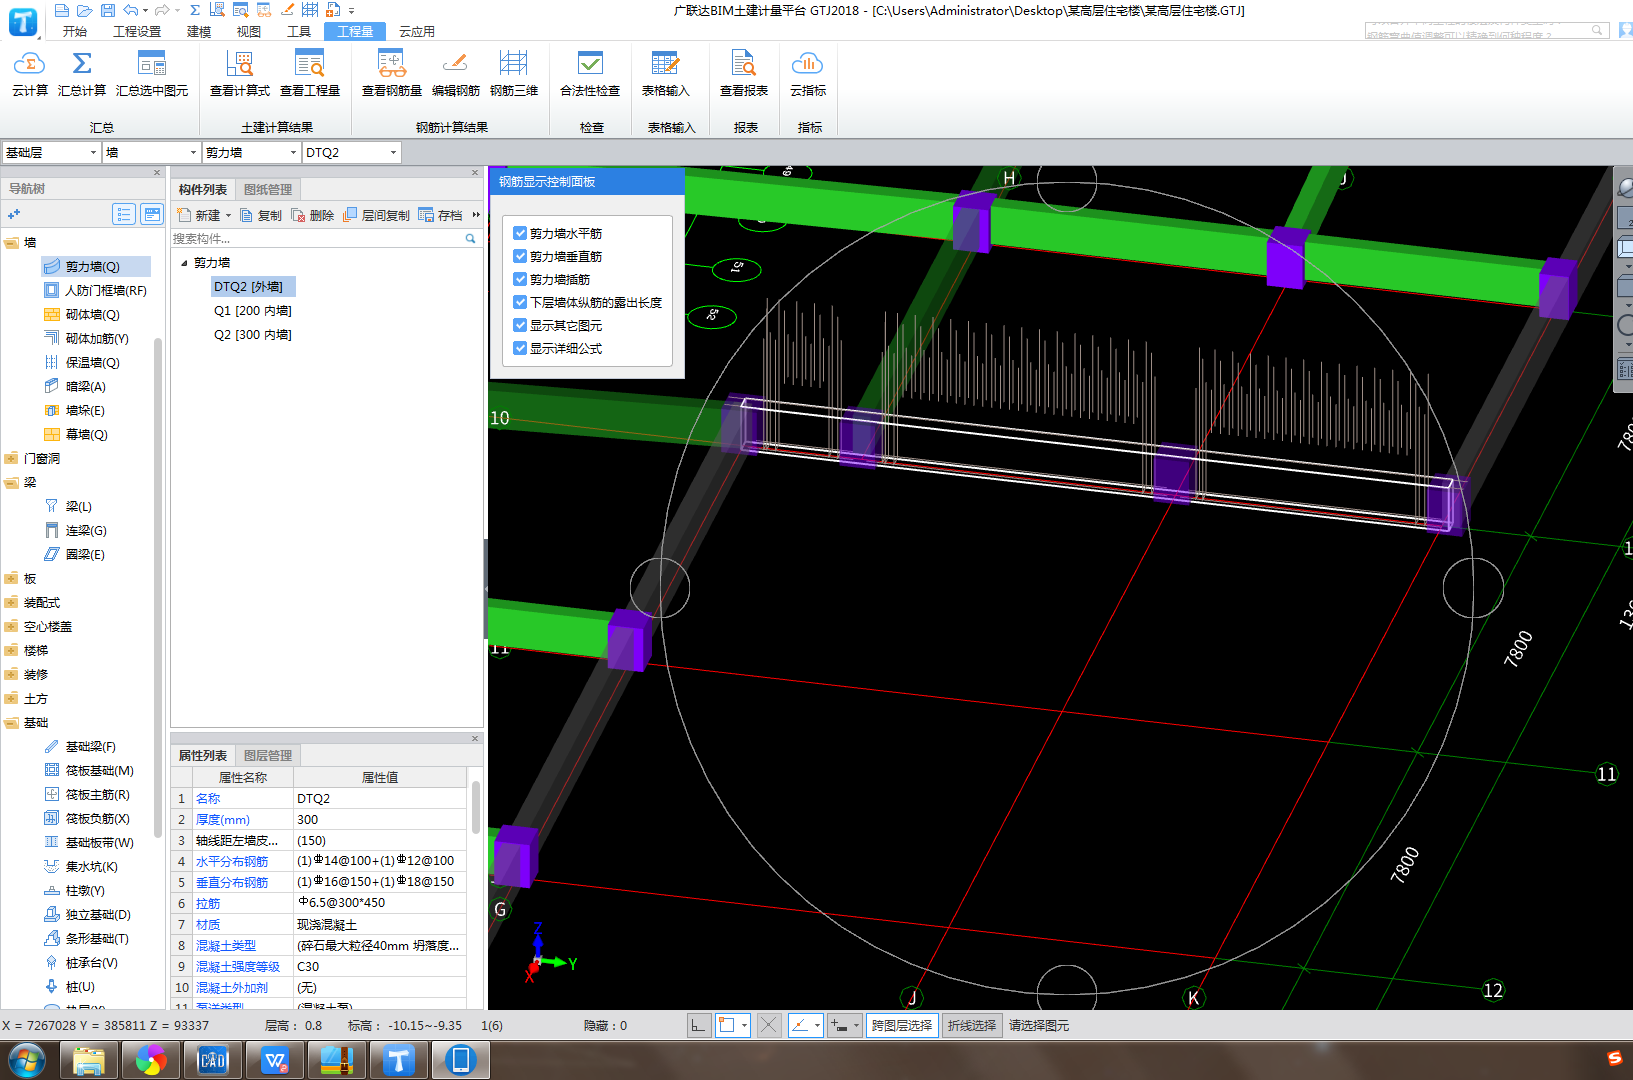Viewport: 1633px width, 1080px height.
Task: Click the orthogonal mode icon in status bar
Action: click(x=698, y=1025)
